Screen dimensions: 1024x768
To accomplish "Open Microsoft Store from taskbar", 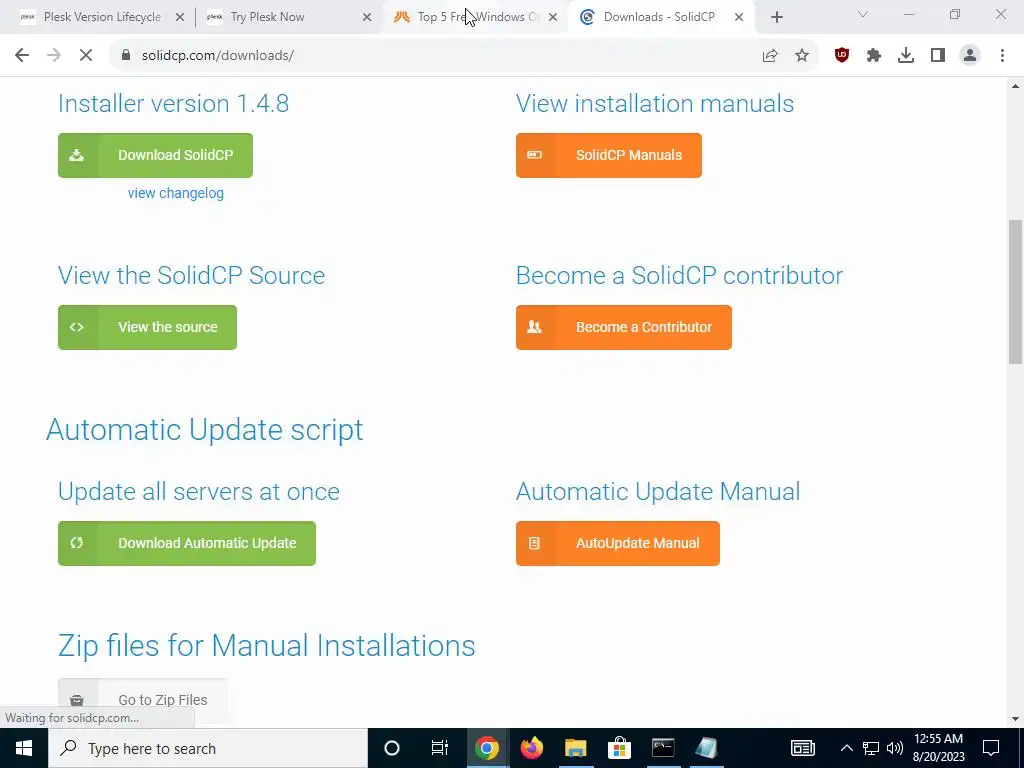I will (619, 748).
